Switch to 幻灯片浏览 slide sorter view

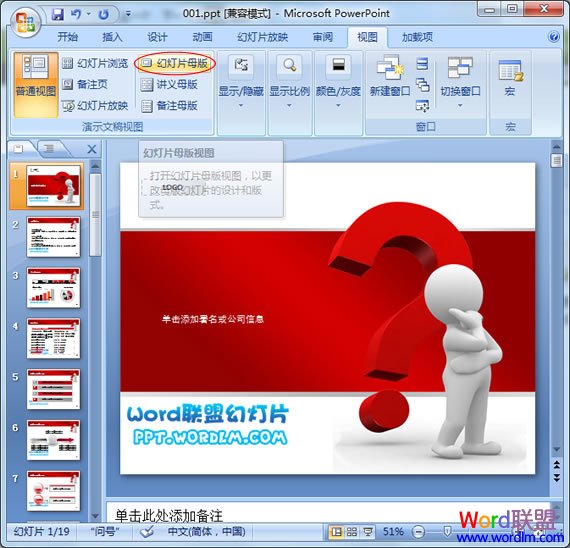[95, 64]
